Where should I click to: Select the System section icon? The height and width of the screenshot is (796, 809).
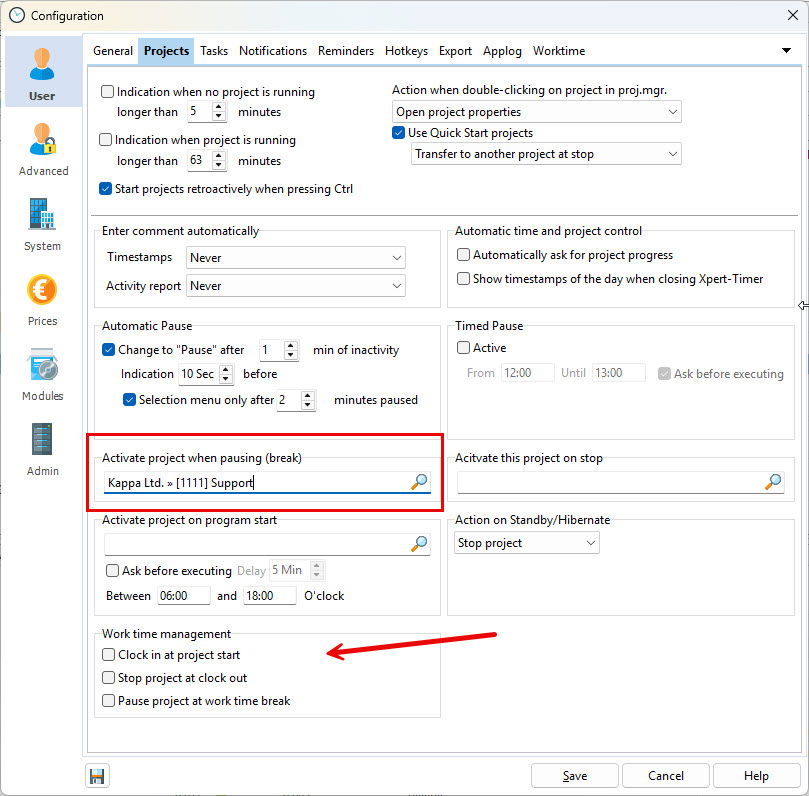43,223
